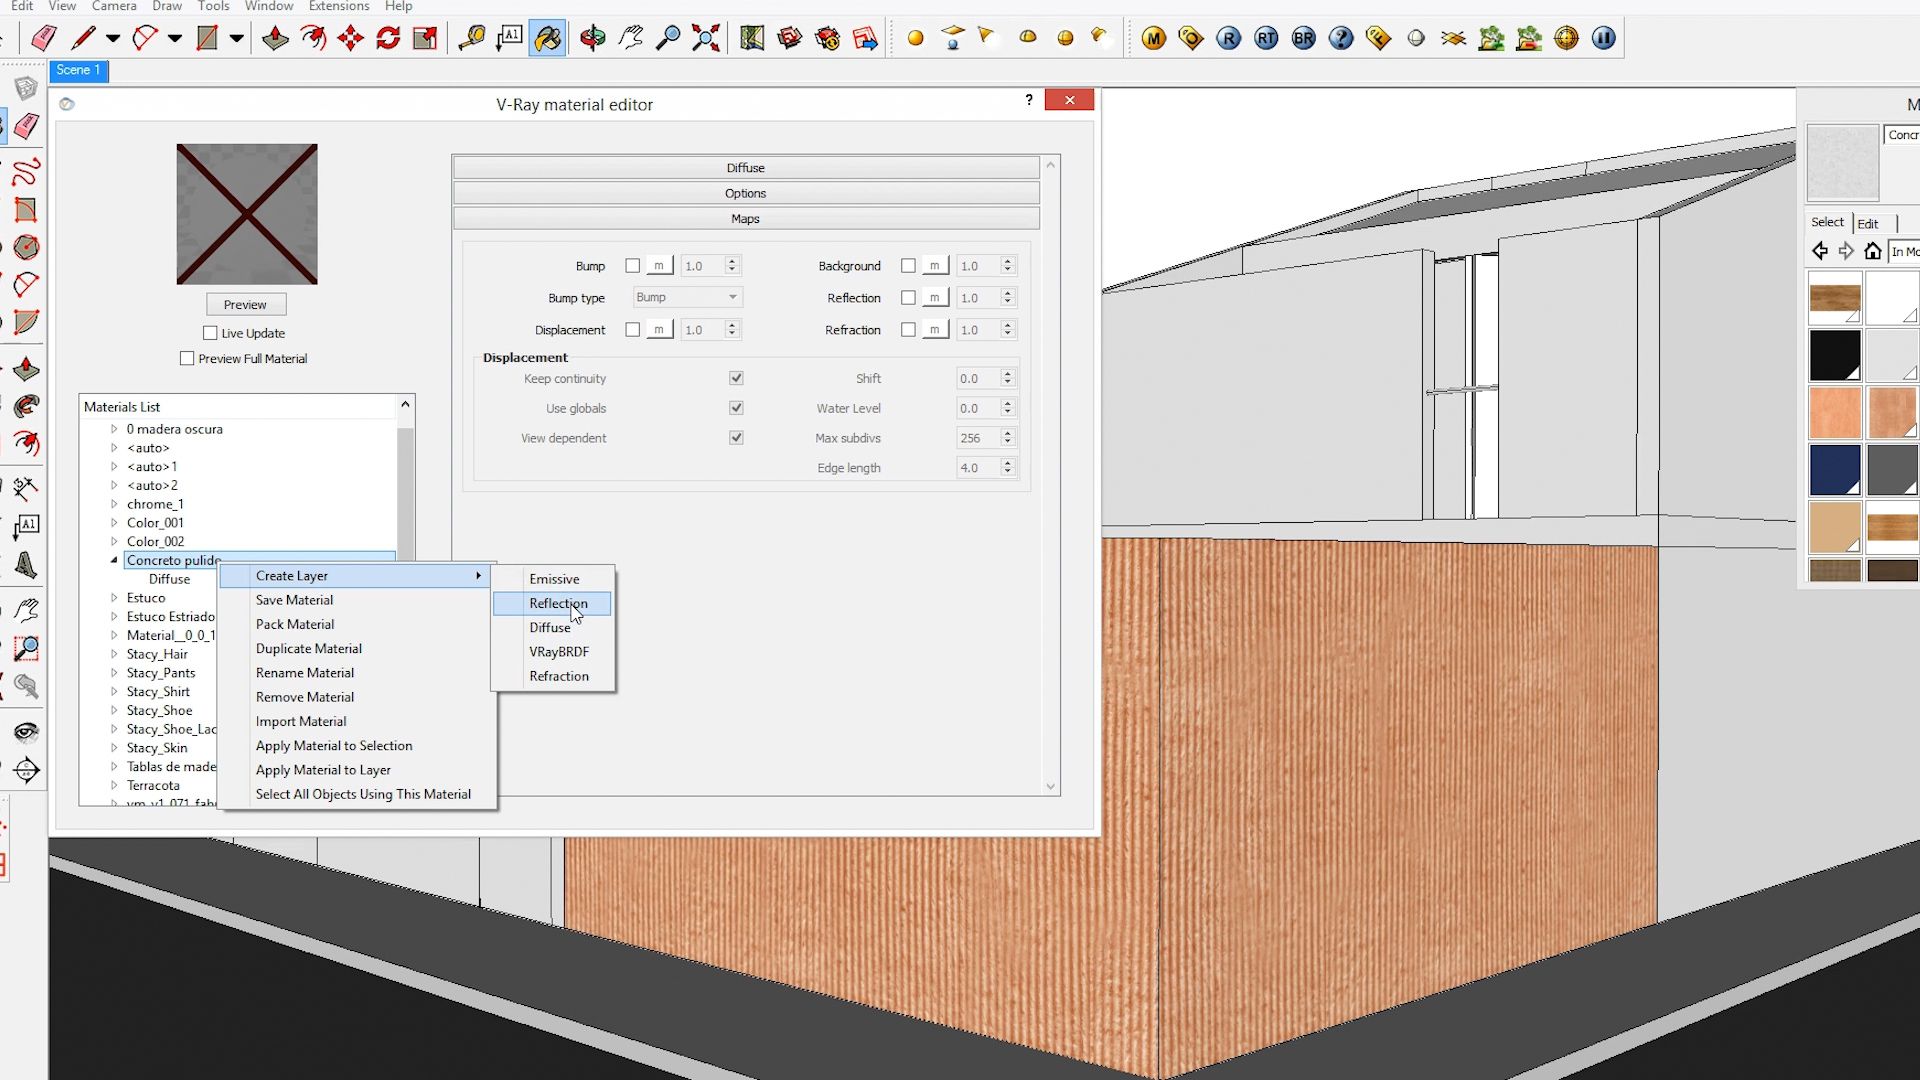1920x1080 pixels.
Task: Select the Scale tool in top toolbar
Action: [425, 38]
